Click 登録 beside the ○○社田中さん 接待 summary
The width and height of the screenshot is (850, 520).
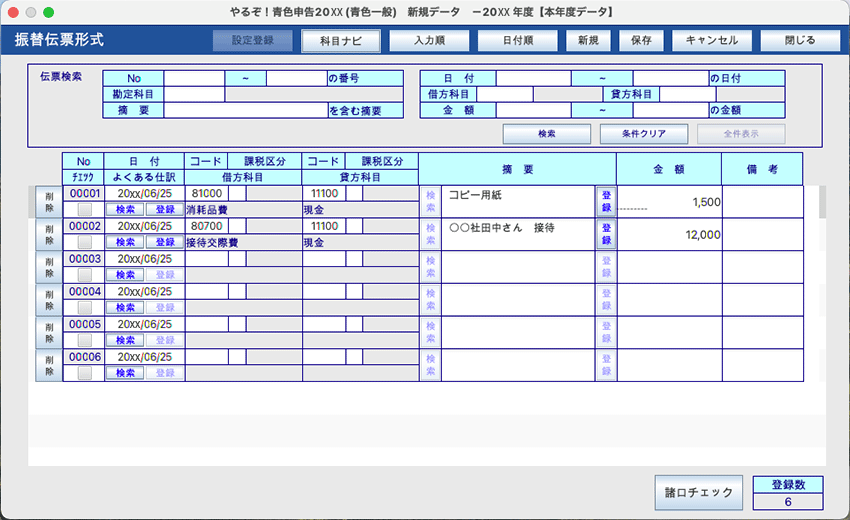(606, 234)
